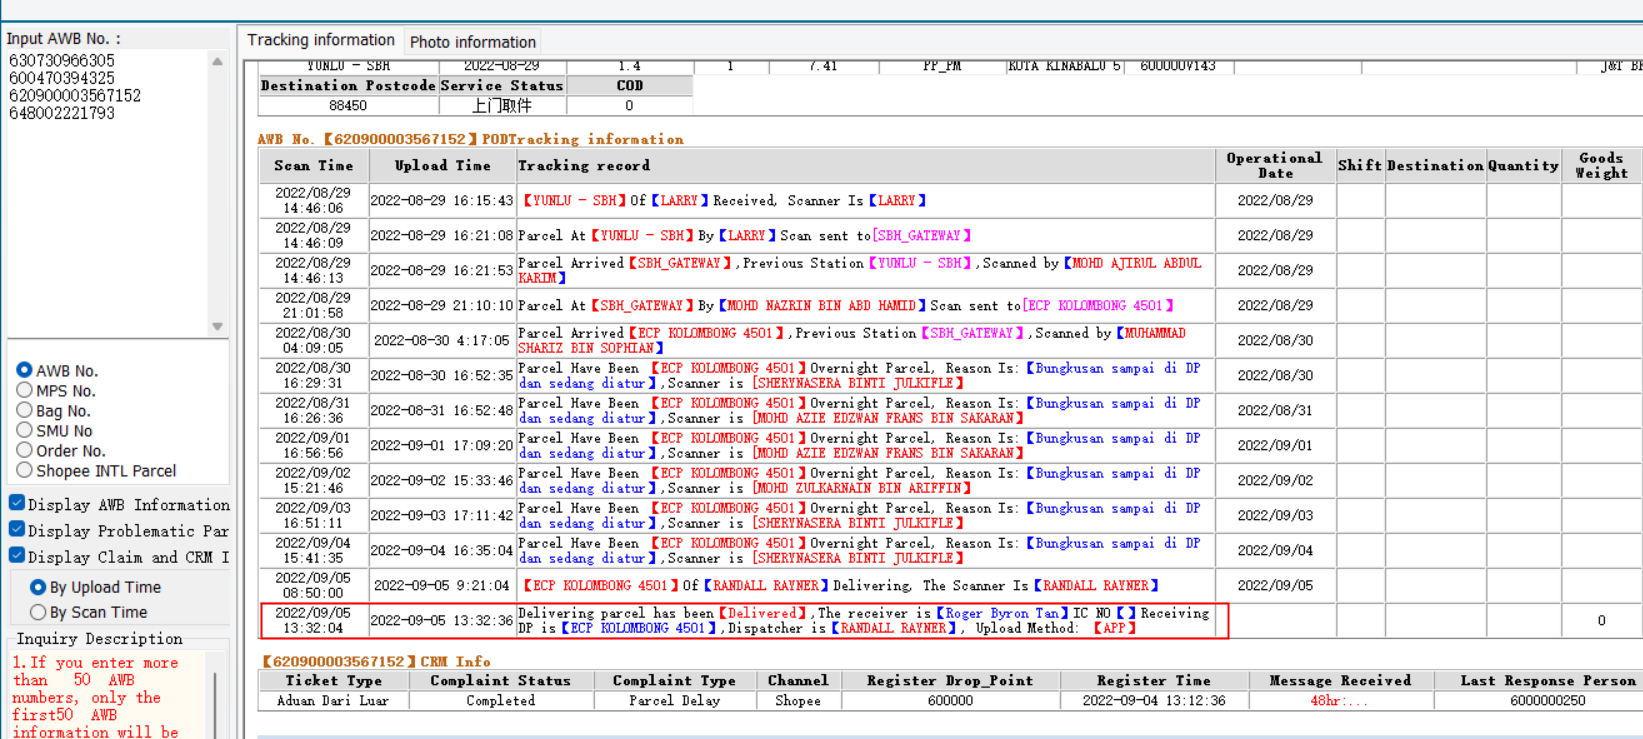1643x739 pixels.
Task: Click AWB number 600470394325 in list
Action: [62, 78]
